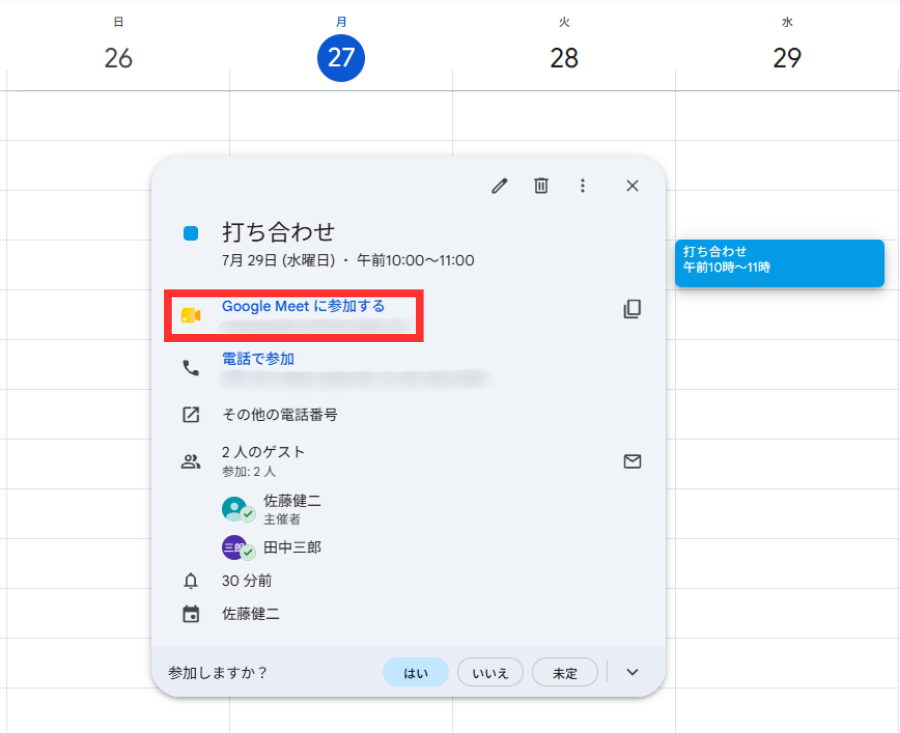Respond はい to the invitation

(x=416, y=673)
